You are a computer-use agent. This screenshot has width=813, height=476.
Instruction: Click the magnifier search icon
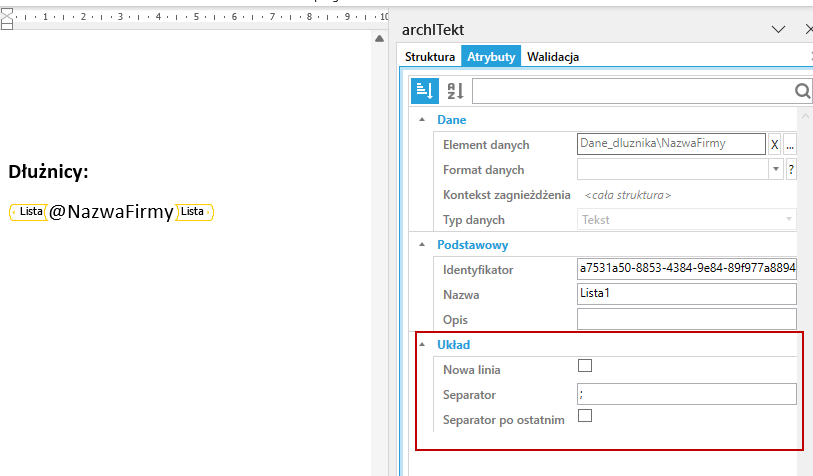(802, 91)
